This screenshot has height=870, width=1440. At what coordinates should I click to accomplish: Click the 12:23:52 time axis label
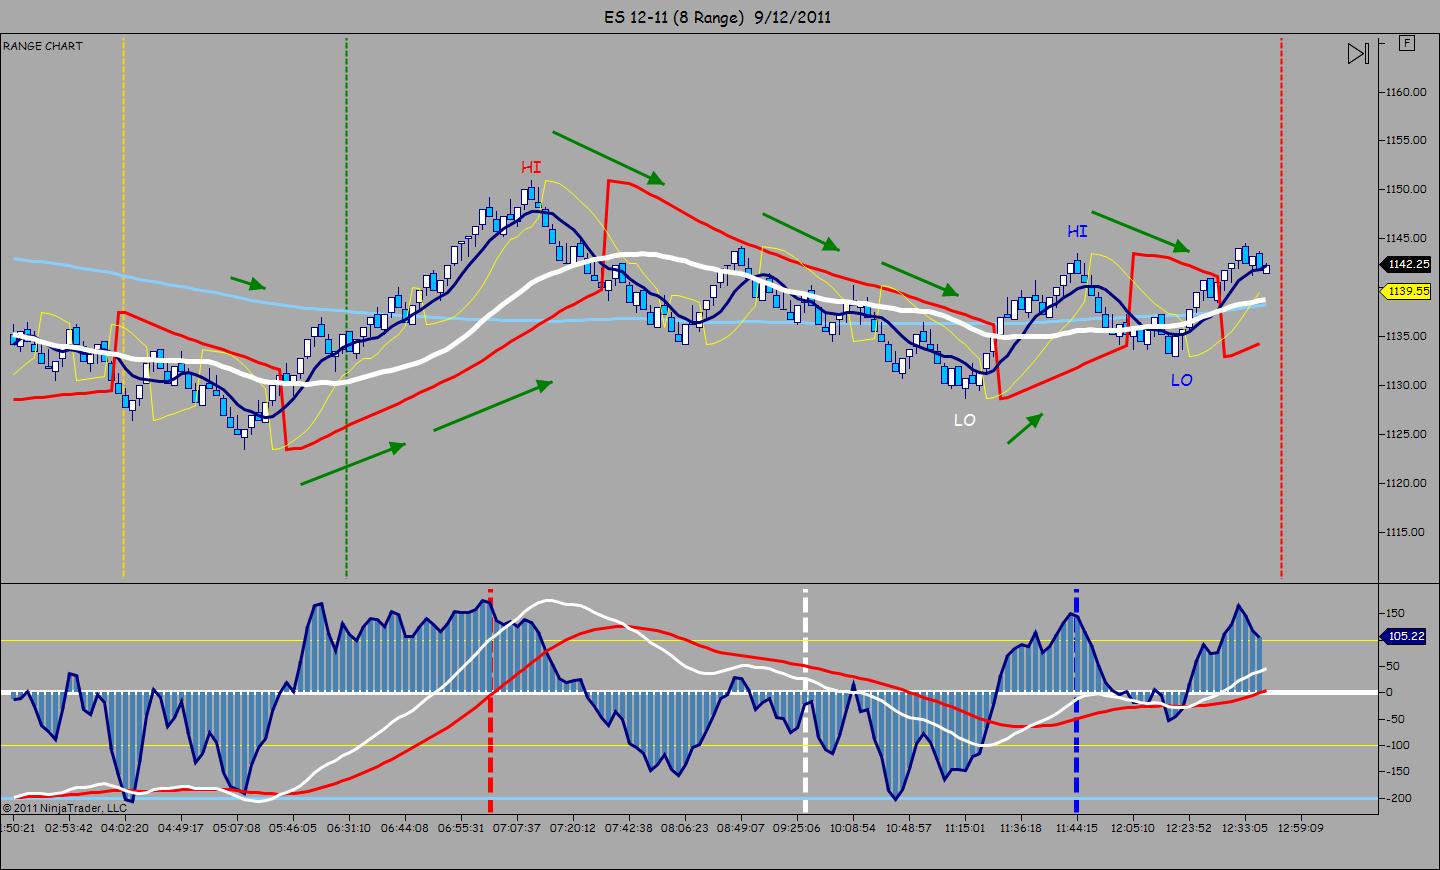click(x=1189, y=828)
